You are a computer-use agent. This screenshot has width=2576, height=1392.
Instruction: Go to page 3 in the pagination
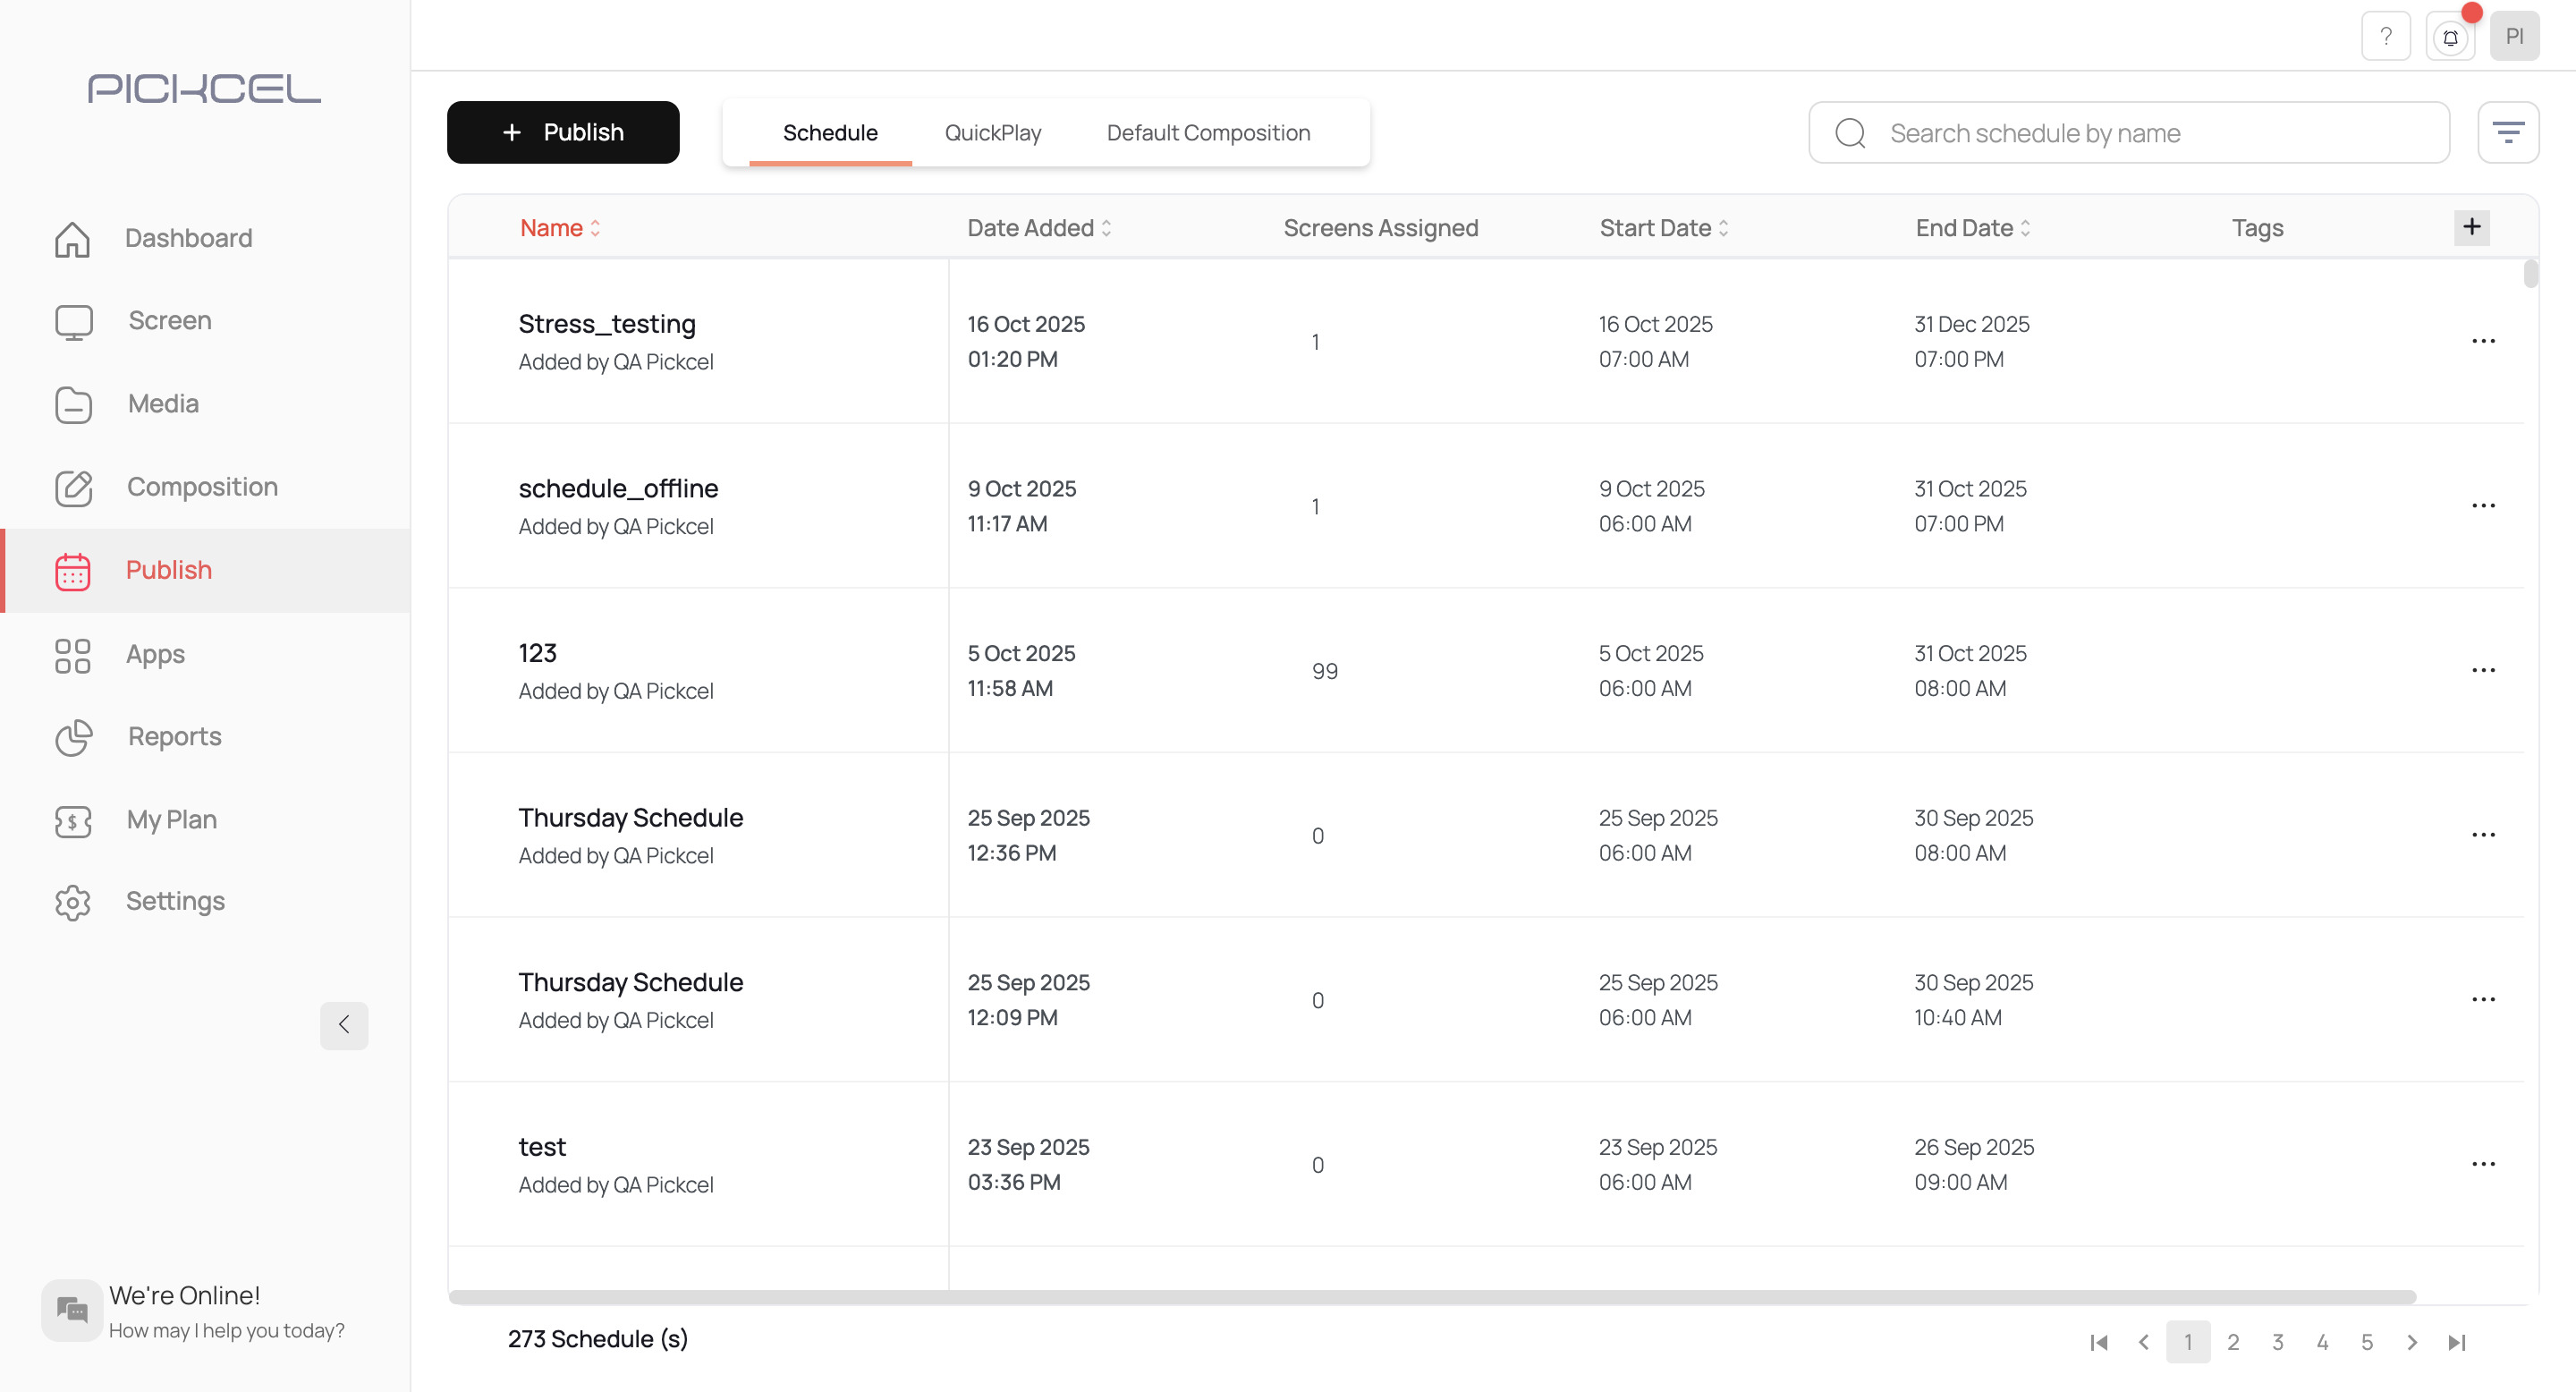2277,1342
